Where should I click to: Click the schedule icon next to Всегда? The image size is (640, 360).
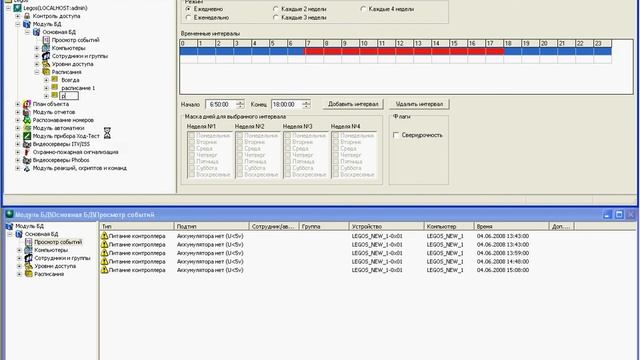click(x=55, y=80)
